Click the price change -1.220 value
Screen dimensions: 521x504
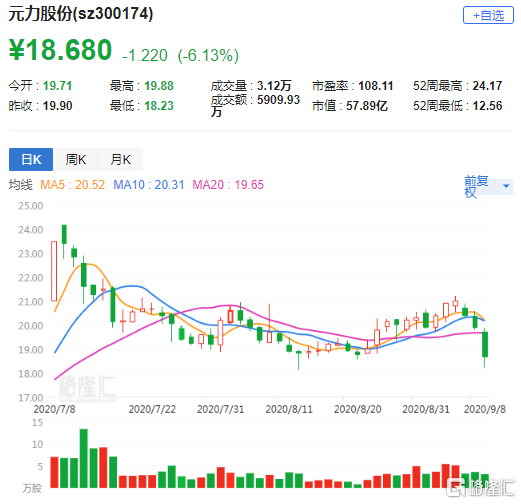(x=145, y=55)
